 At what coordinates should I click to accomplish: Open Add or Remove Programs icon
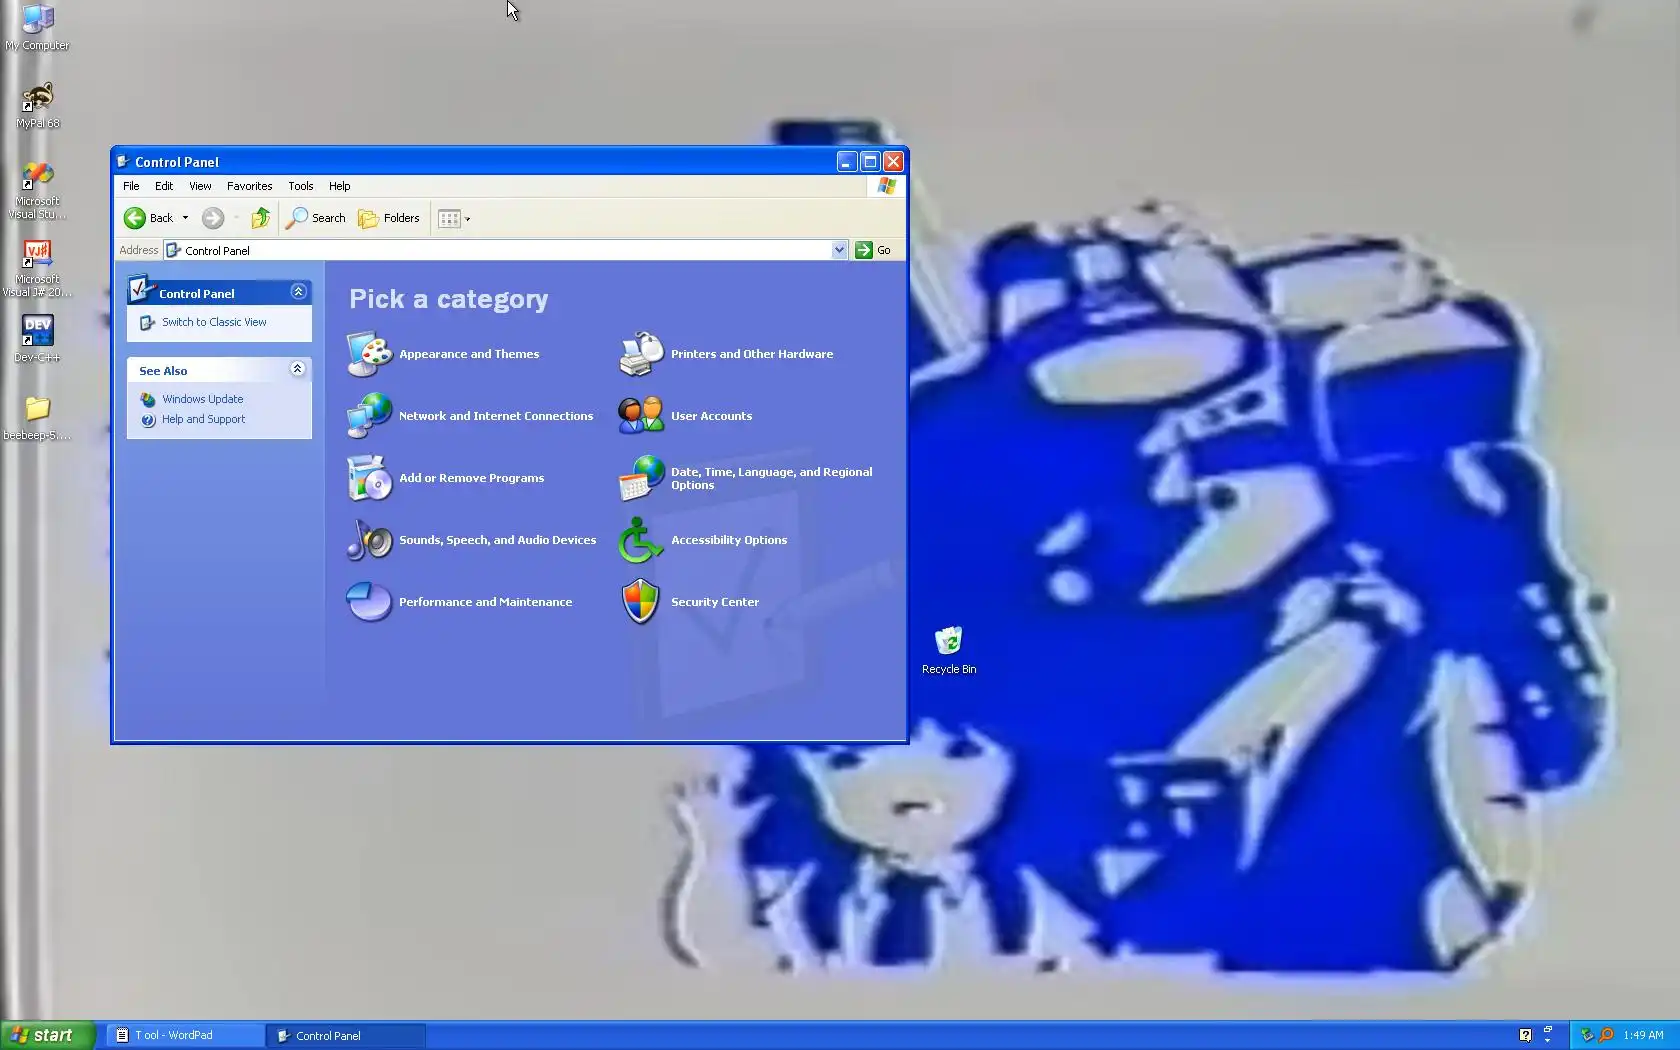pyautogui.click(x=369, y=478)
